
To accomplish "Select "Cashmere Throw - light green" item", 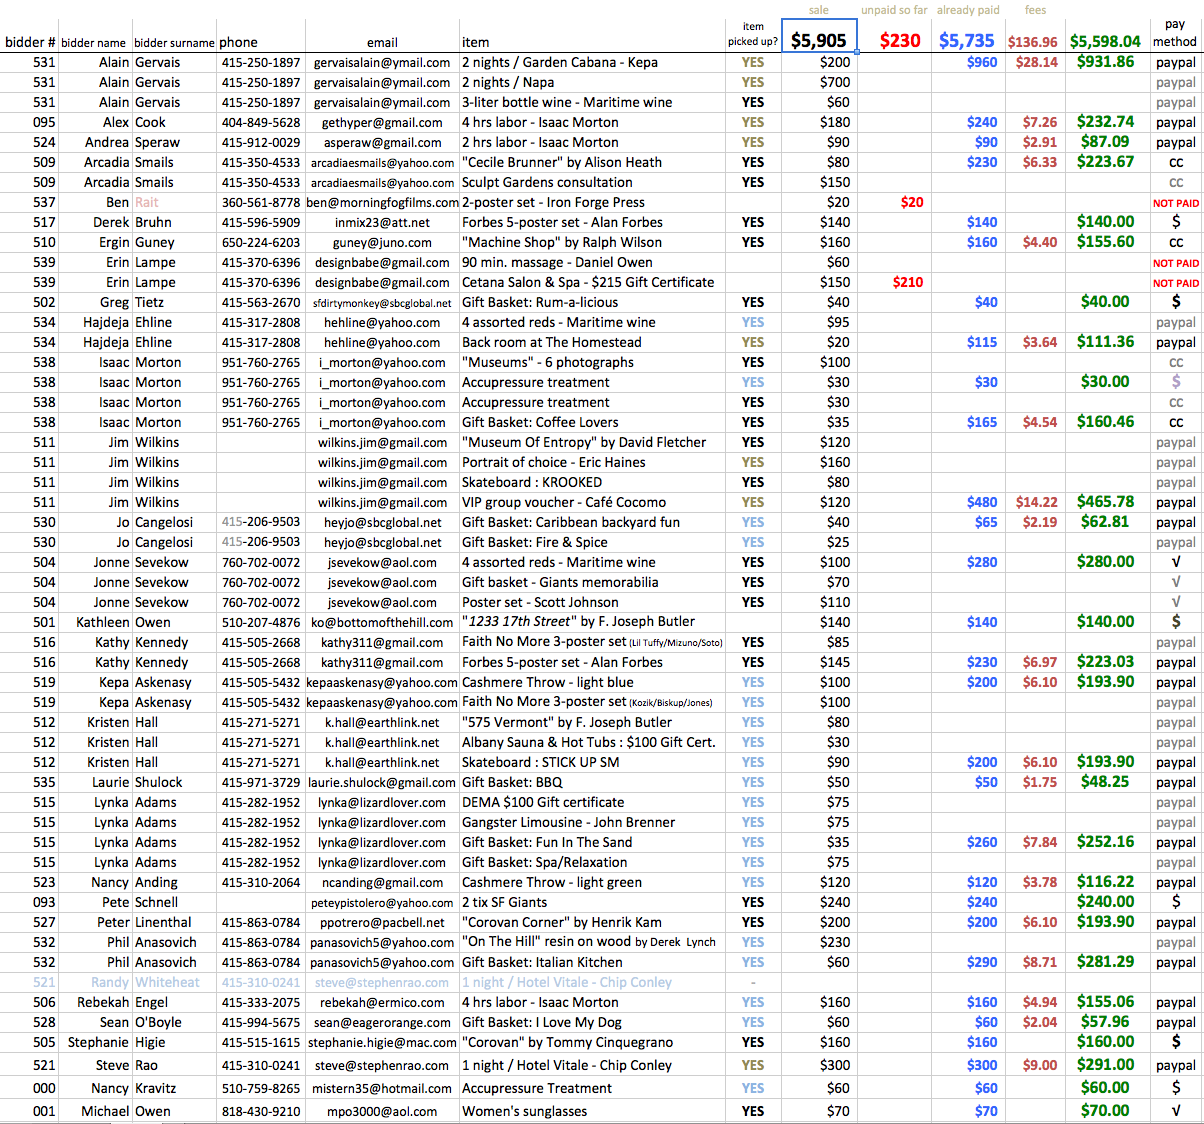I will pyautogui.click(x=552, y=882).
